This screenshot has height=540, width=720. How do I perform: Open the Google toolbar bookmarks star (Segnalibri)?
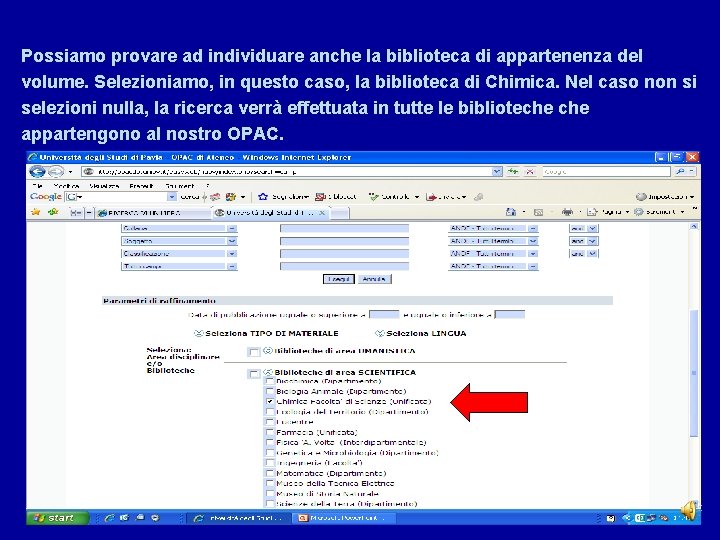click(263, 197)
